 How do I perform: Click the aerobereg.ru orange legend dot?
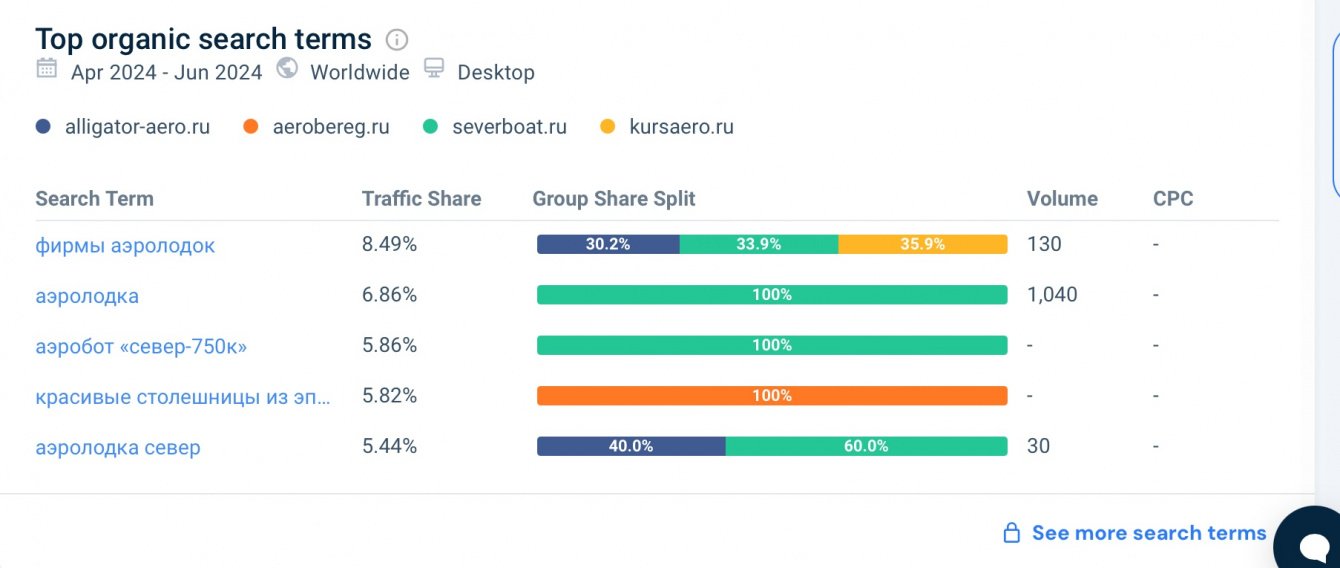[x=251, y=127]
